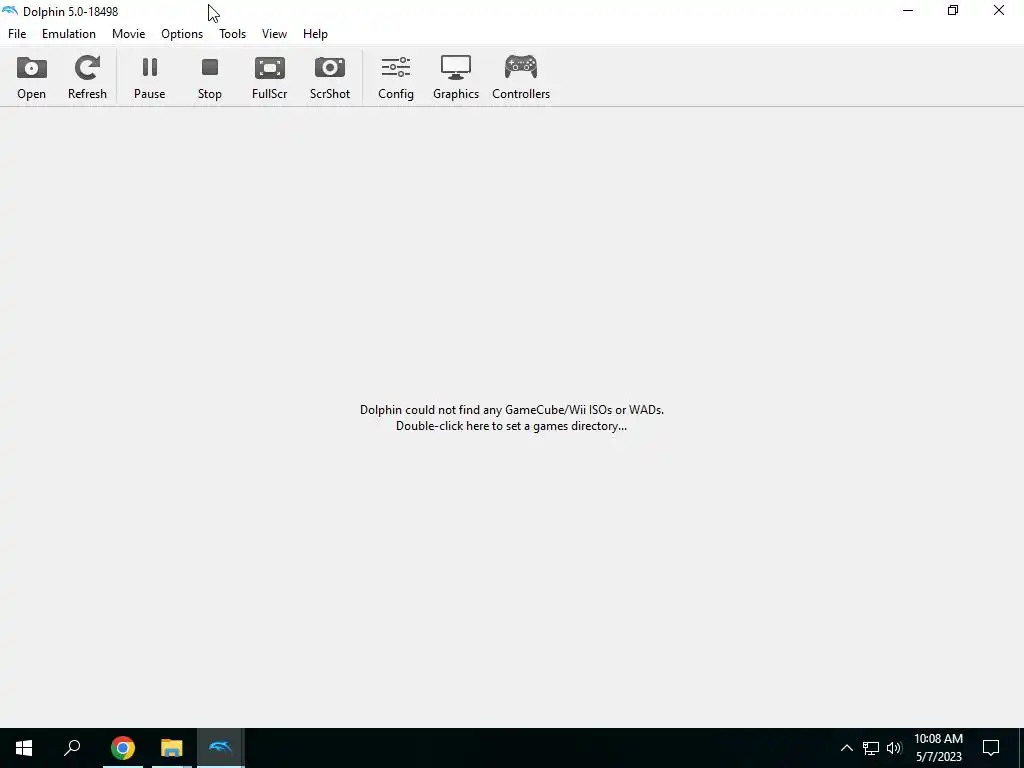
Task: Open the Movie menu
Action: (129, 34)
